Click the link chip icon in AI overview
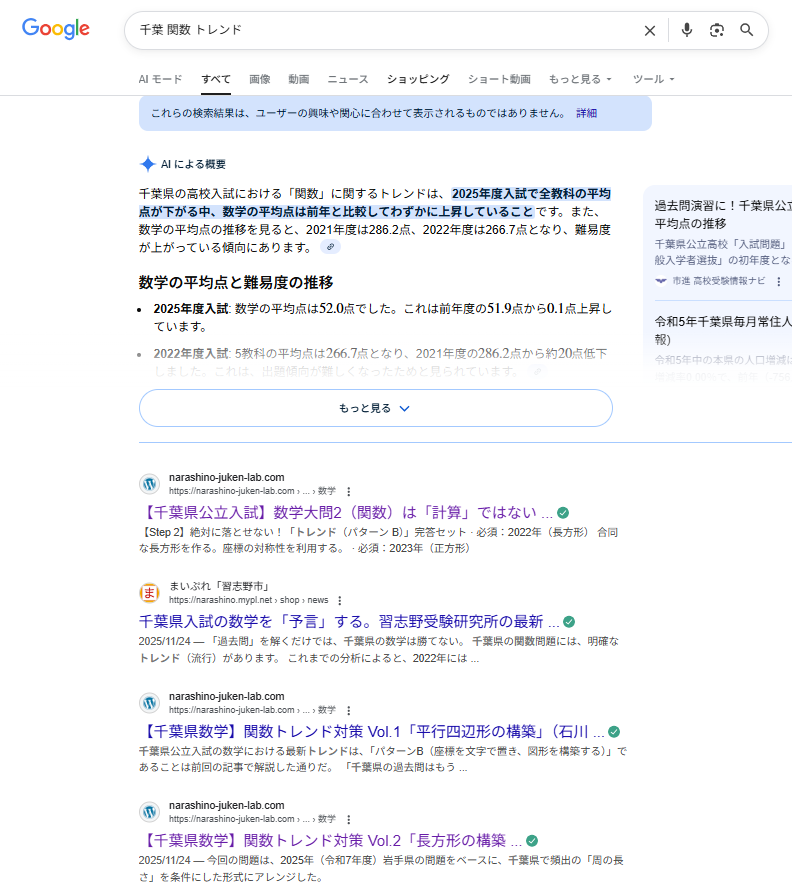792x888 pixels. click(x=330, y=247)
